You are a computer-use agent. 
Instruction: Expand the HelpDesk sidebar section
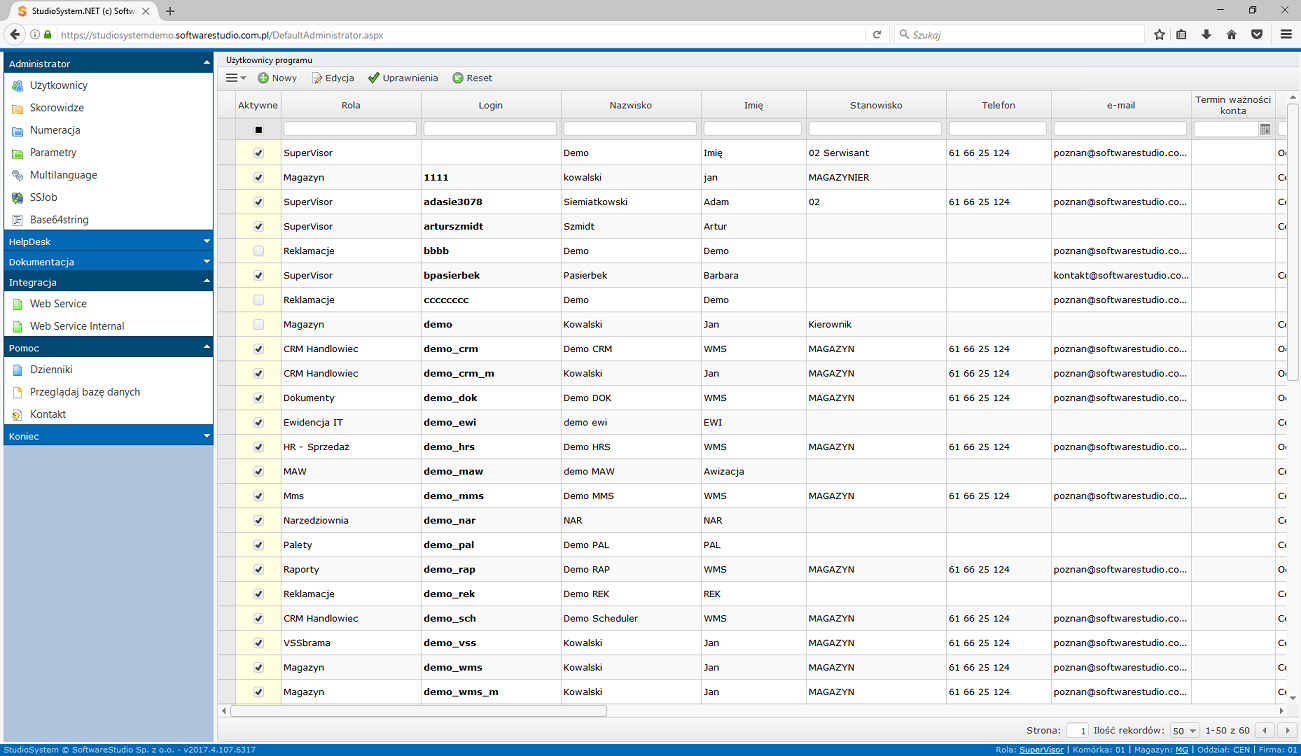coord(108,242)
